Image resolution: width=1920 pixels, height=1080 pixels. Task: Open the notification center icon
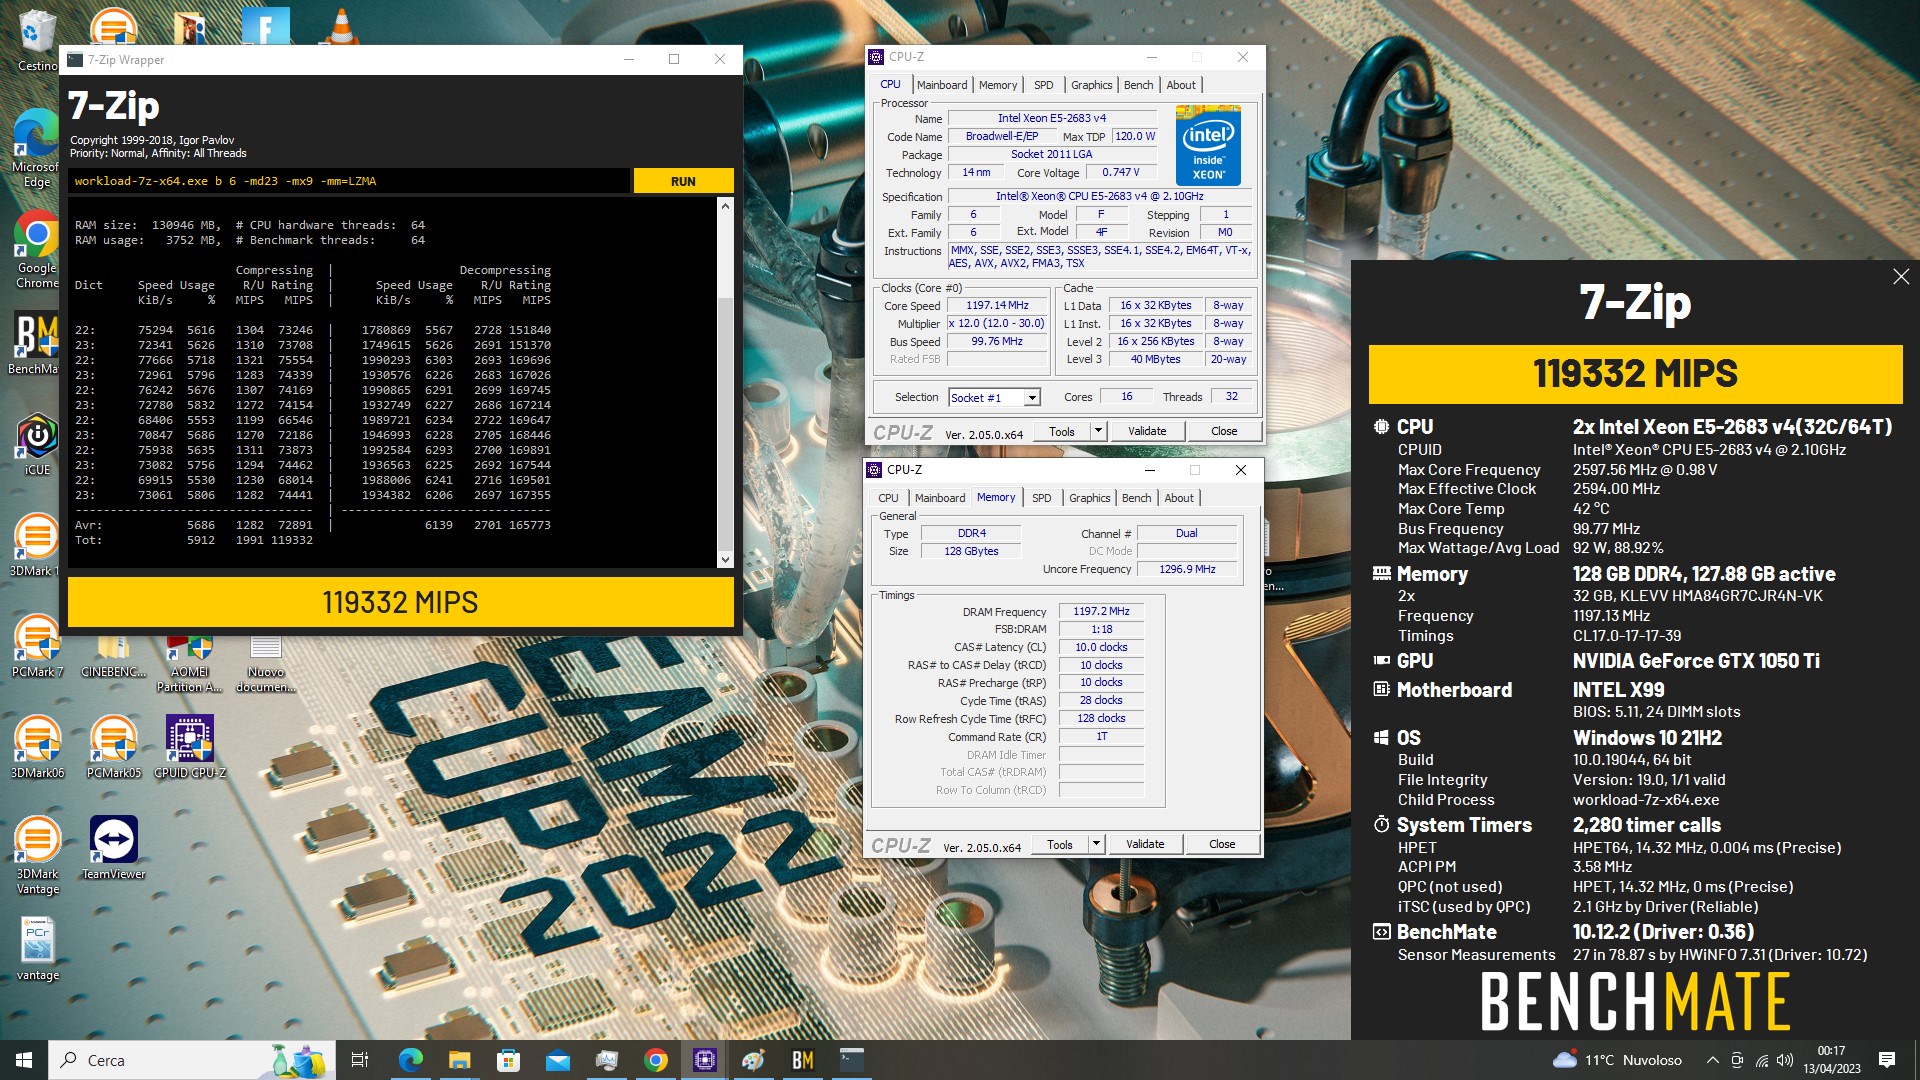coord(1887,1060)
